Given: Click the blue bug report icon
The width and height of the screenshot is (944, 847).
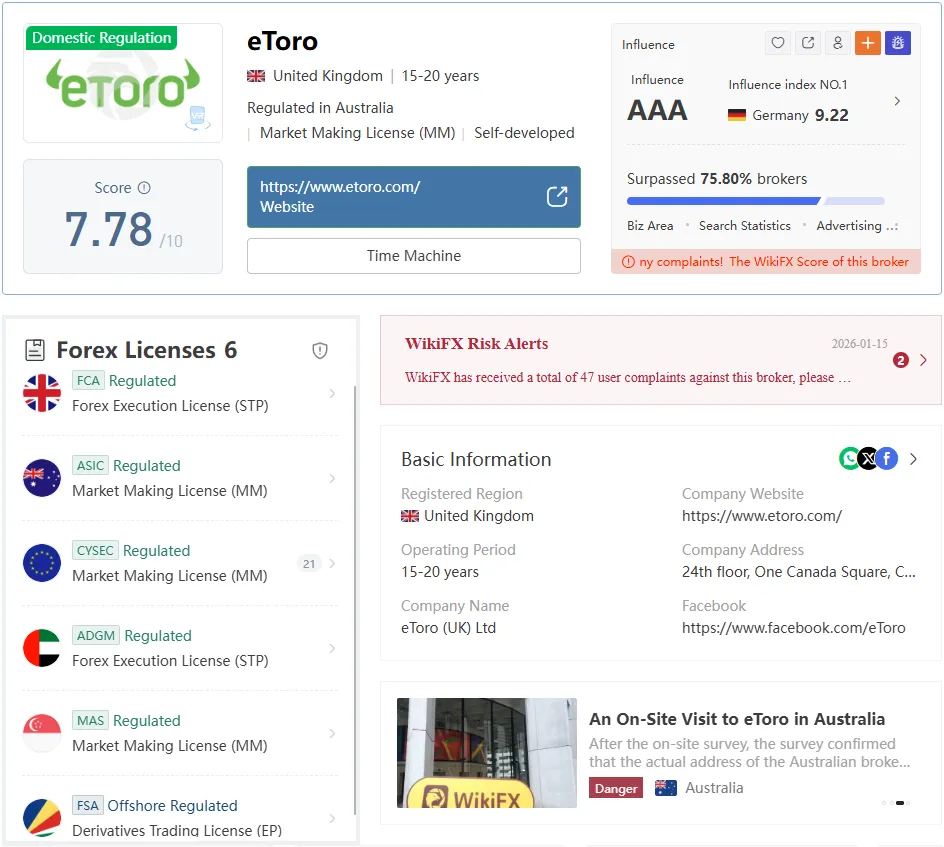Looking at the screenshot, I should click(x=898, y=43).
